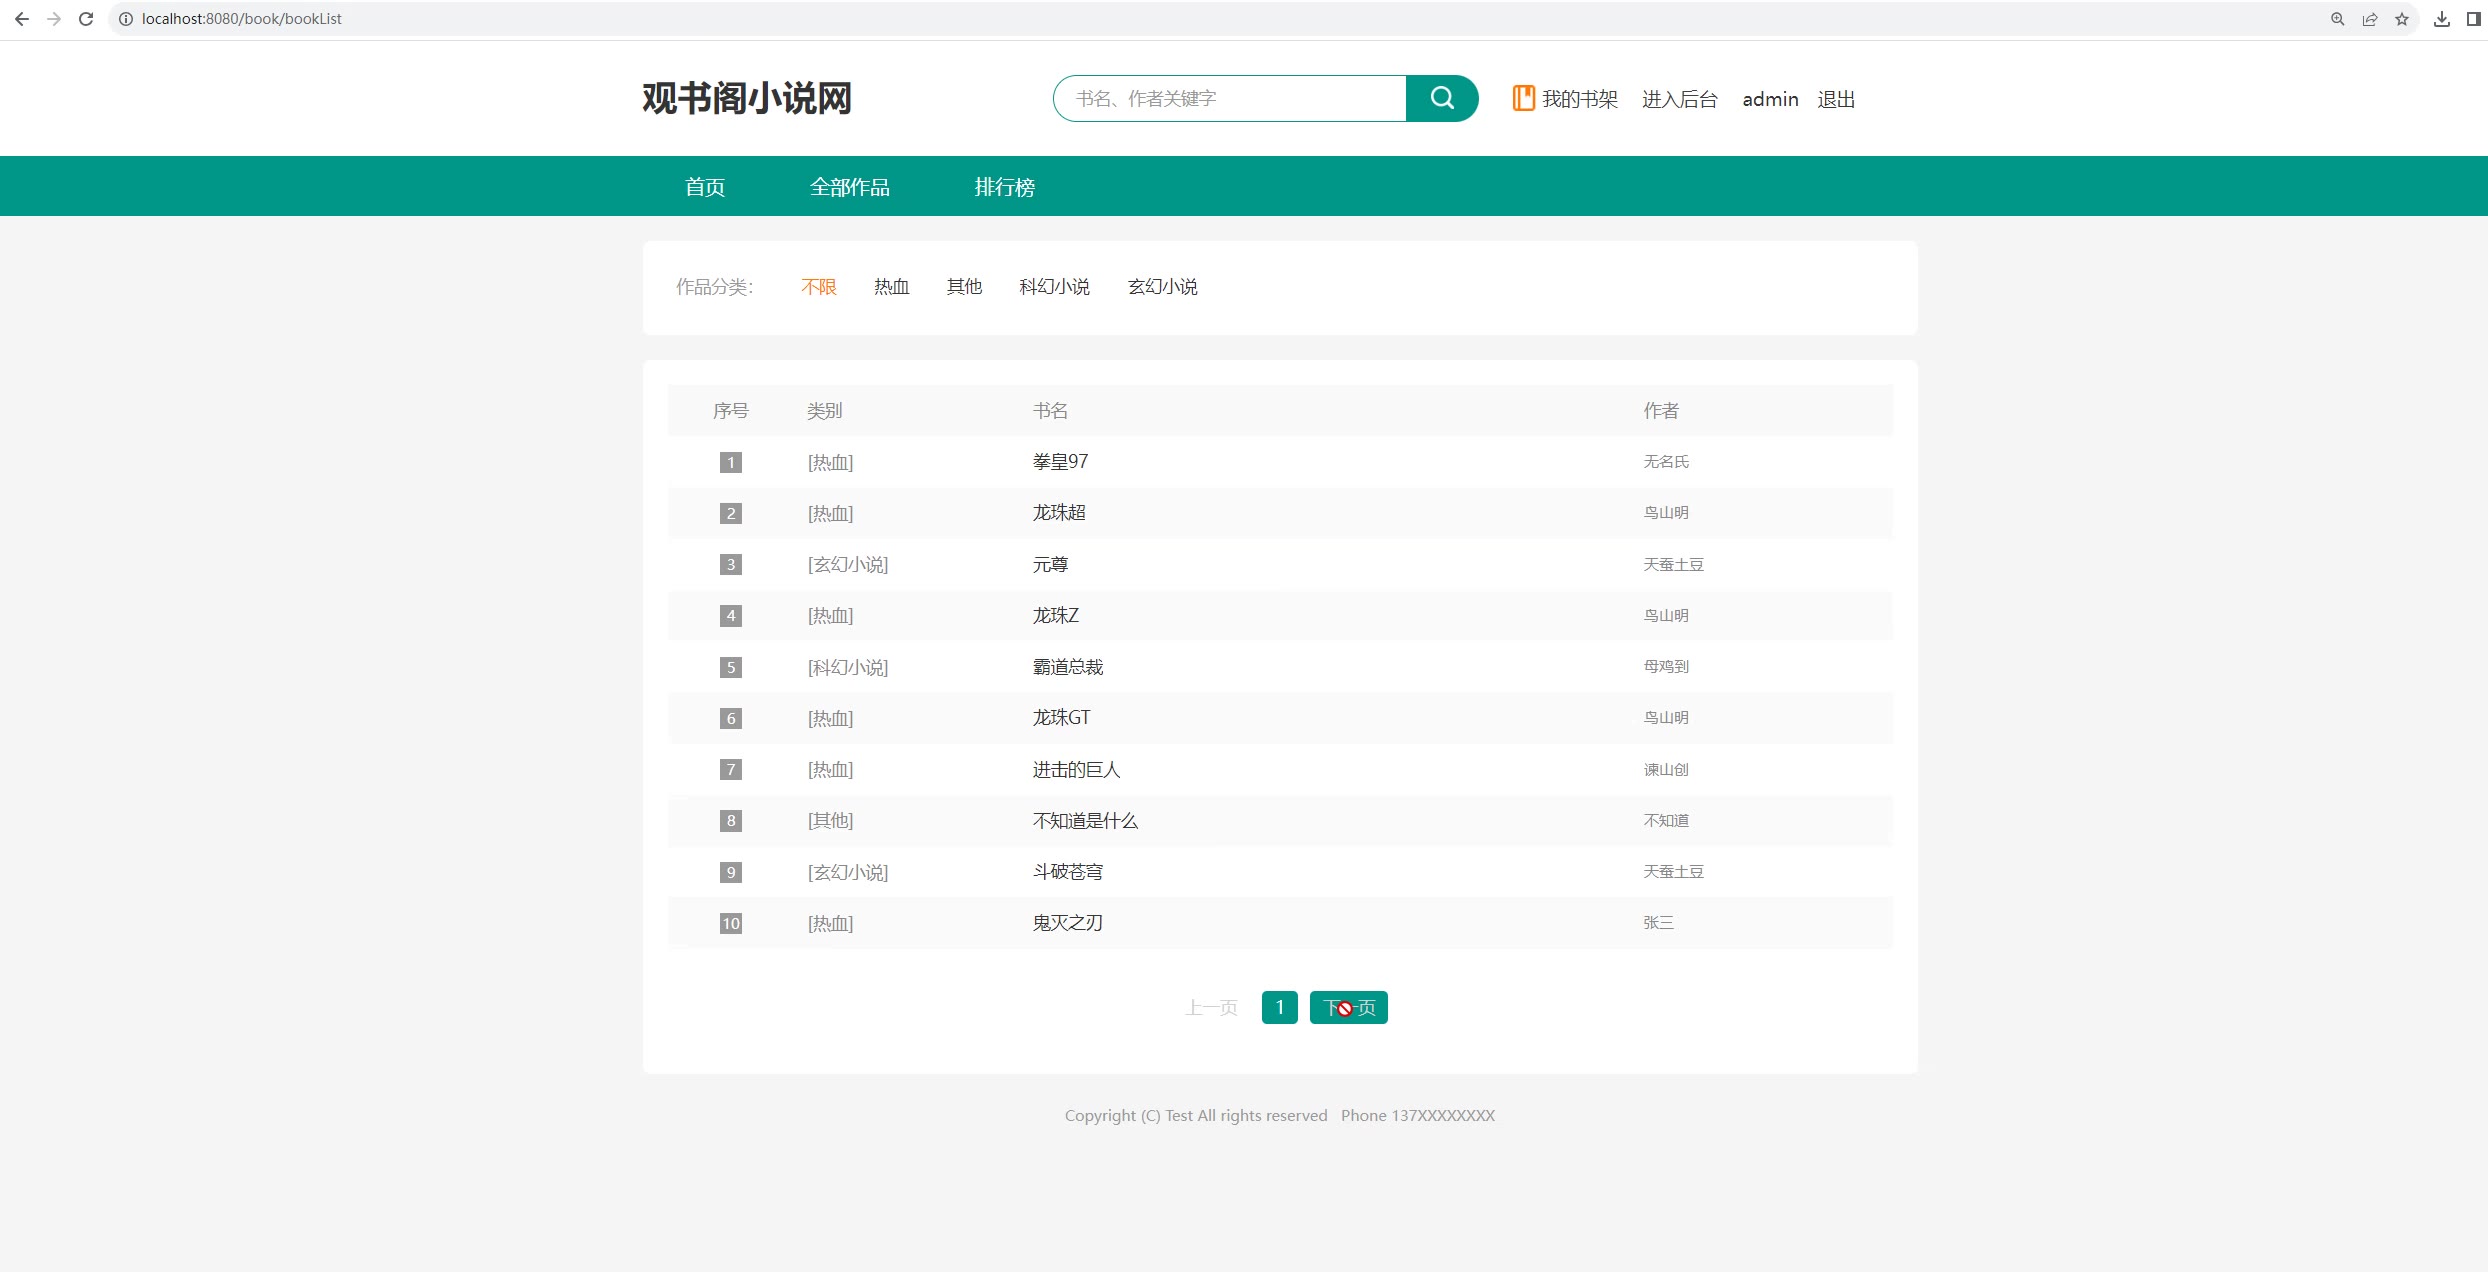Open the 首页 navigation tab
The width and height of the screenshot is (2488, 1272).
(x=705, y=187)
